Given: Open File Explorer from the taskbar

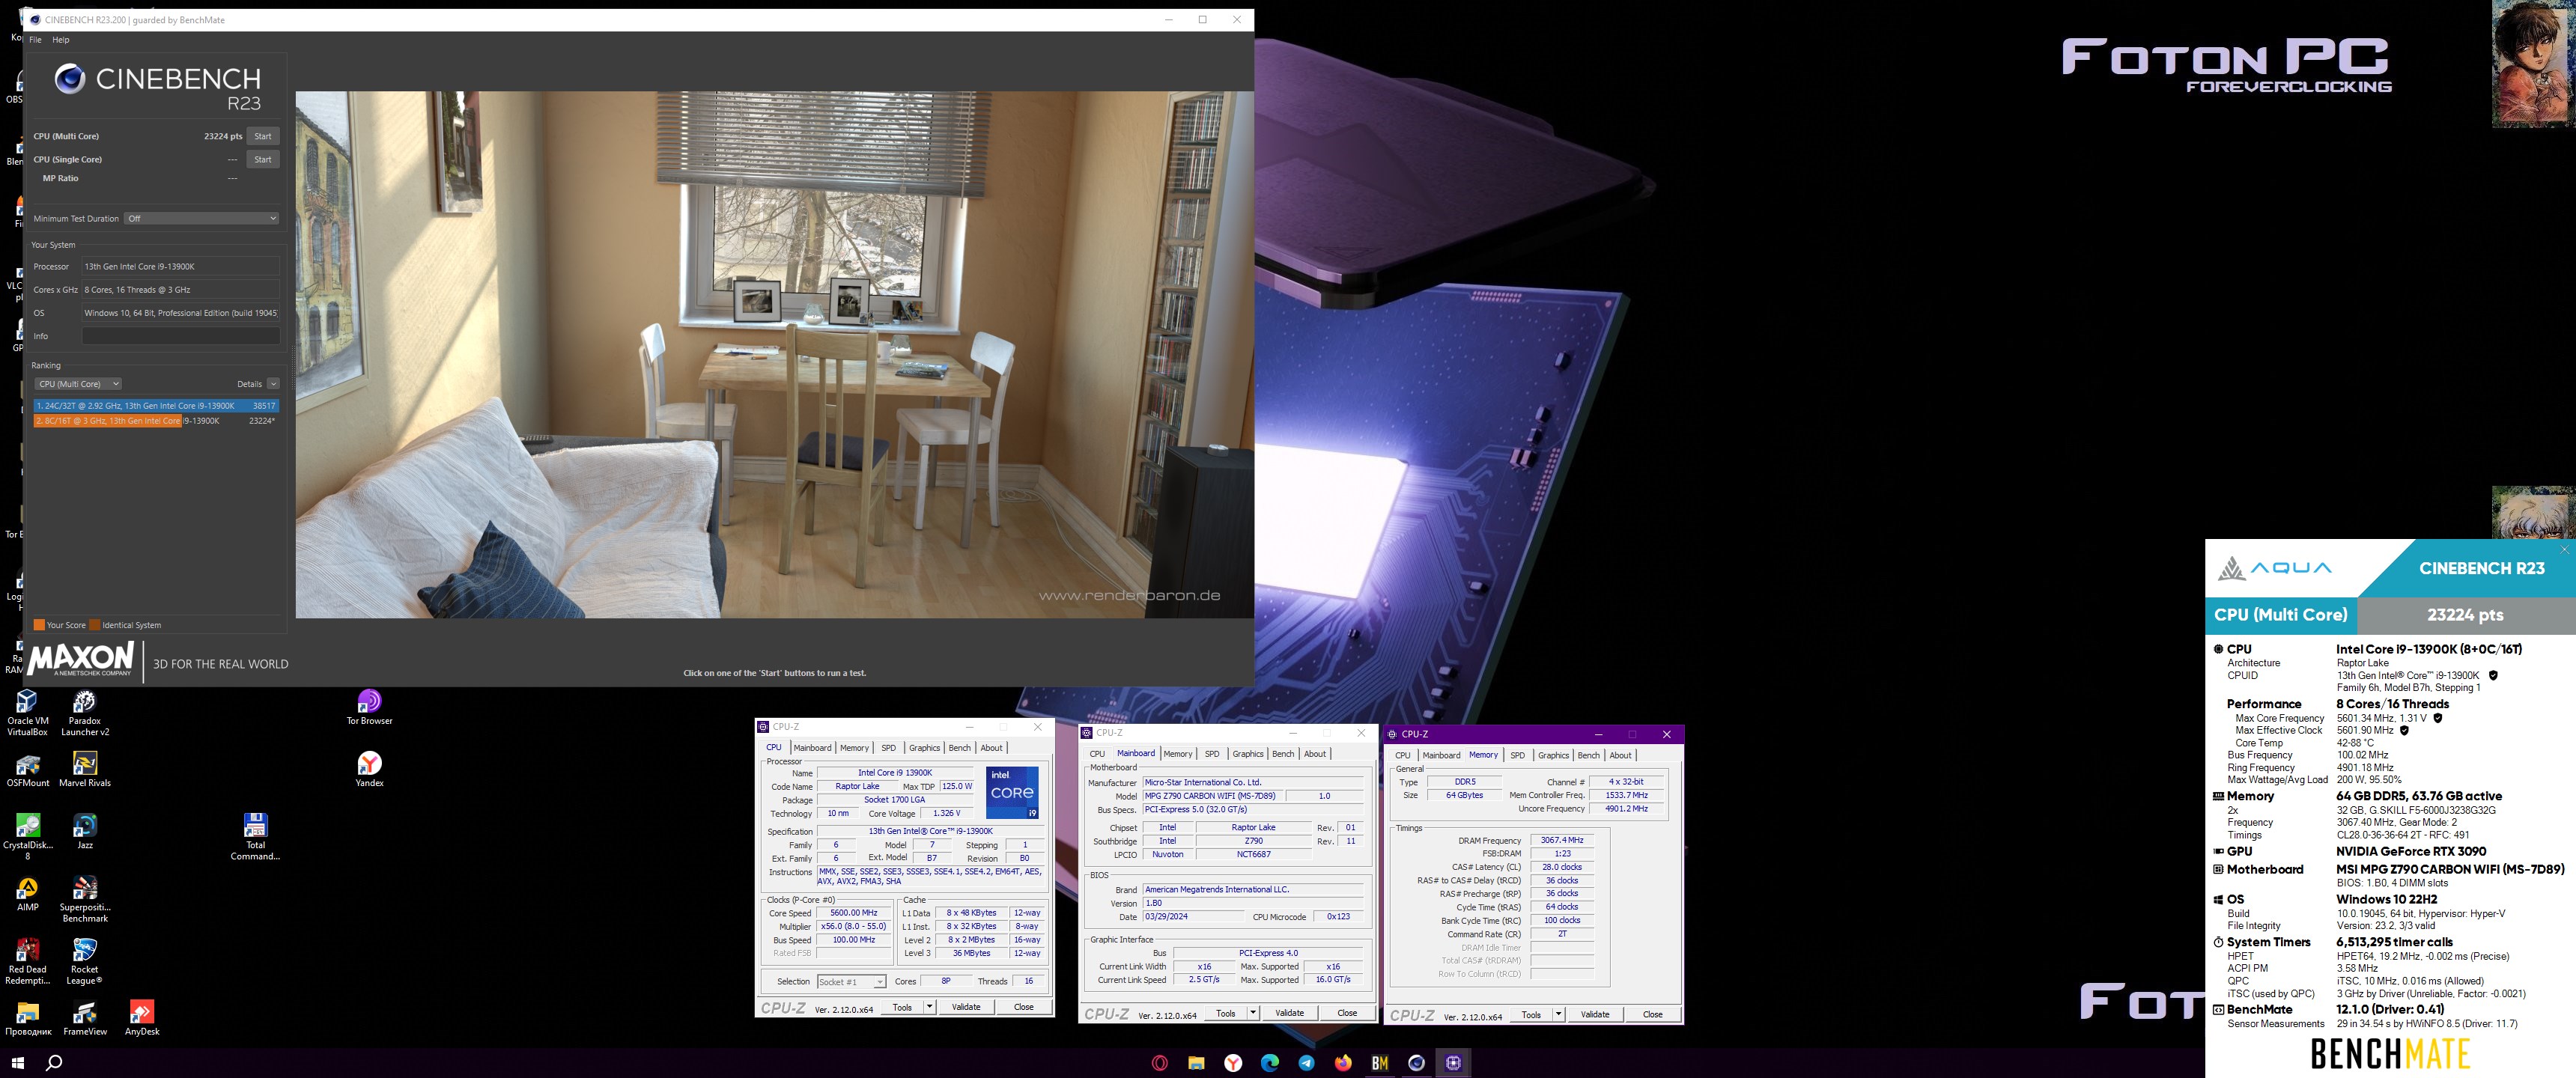Looking at the screenshot, I should click(x=1196, y=1063).
